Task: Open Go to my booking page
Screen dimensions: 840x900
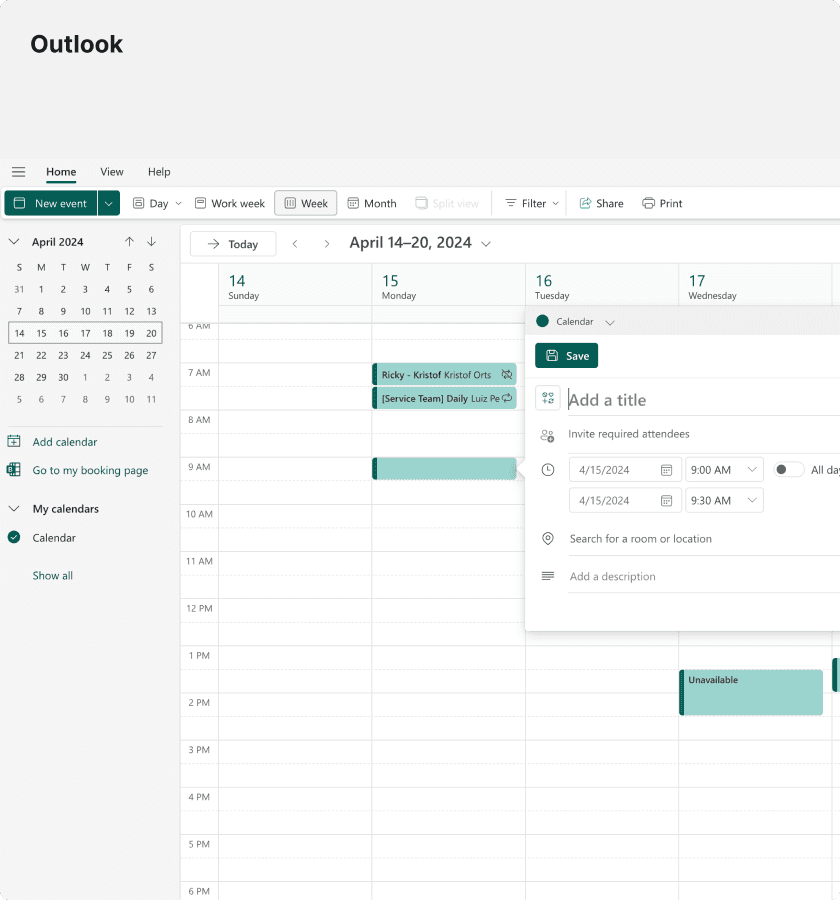Action: pos(90,470)
